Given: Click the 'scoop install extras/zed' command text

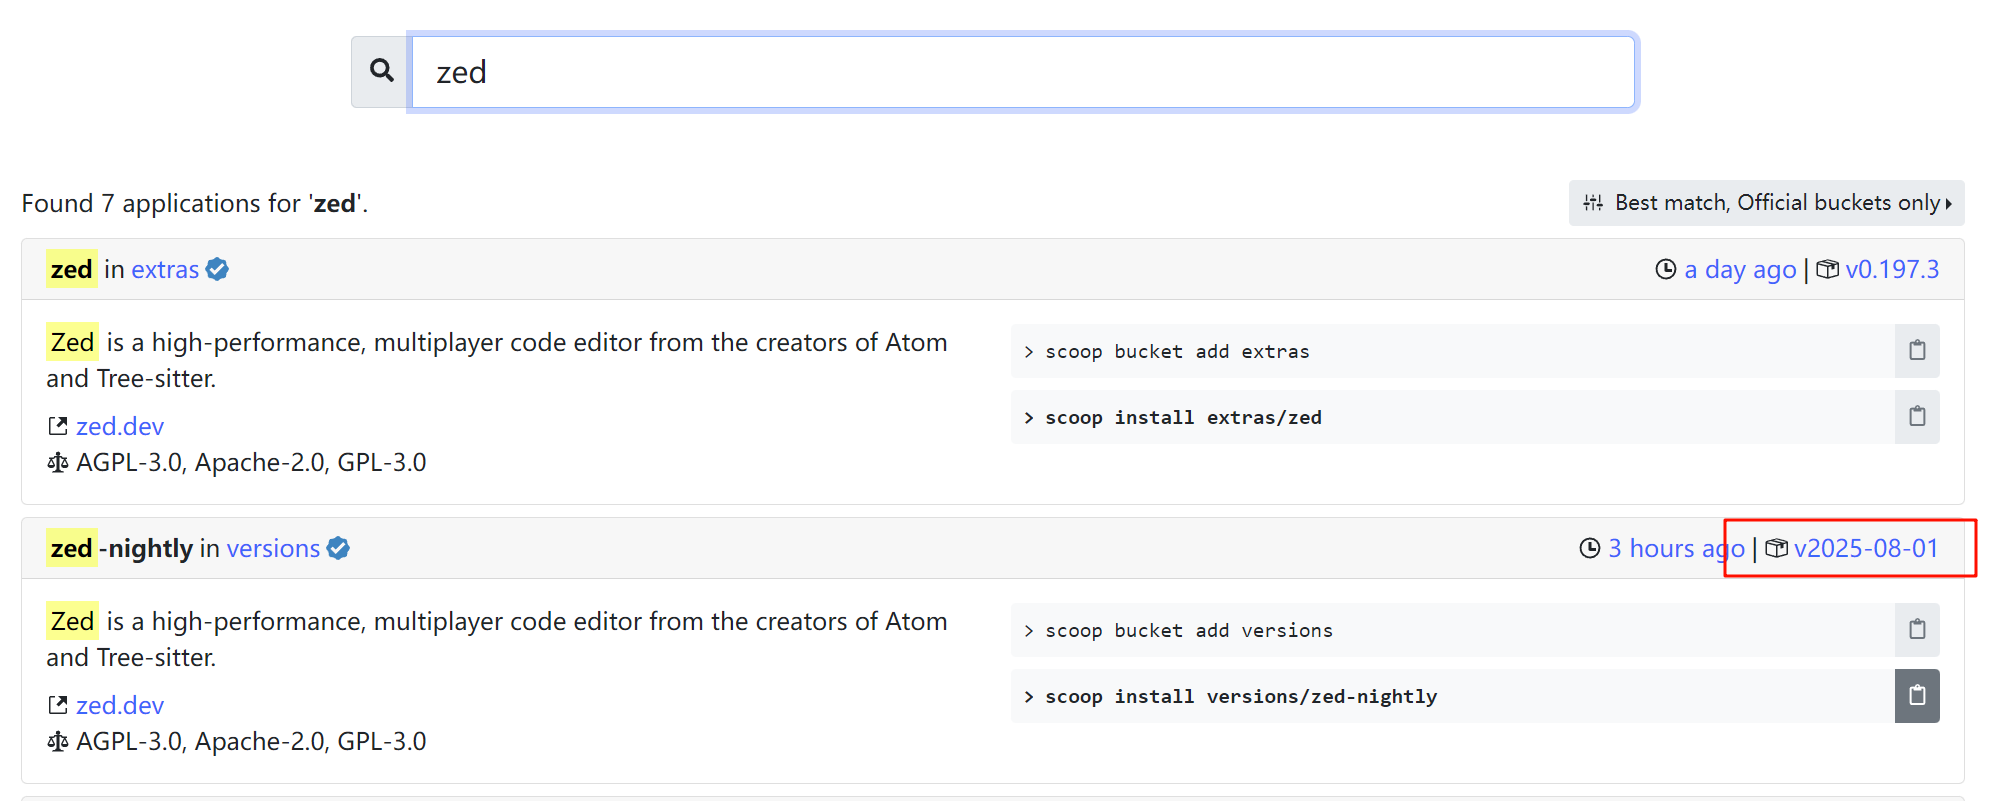Looking at the screenshot, I should 1183,418.
